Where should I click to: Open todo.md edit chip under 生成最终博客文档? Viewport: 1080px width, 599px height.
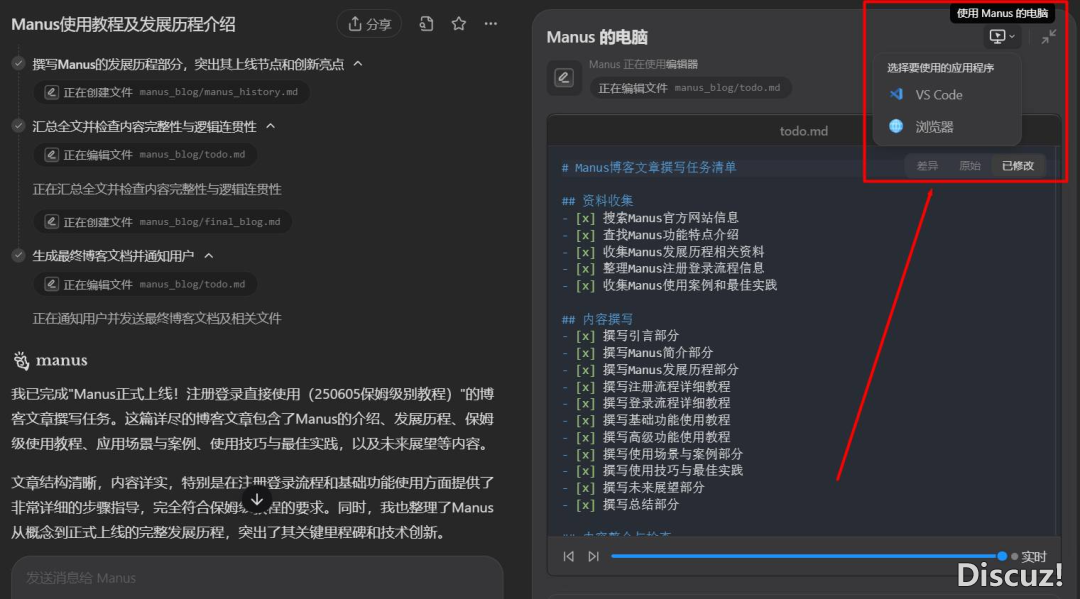tap(145, 284)
